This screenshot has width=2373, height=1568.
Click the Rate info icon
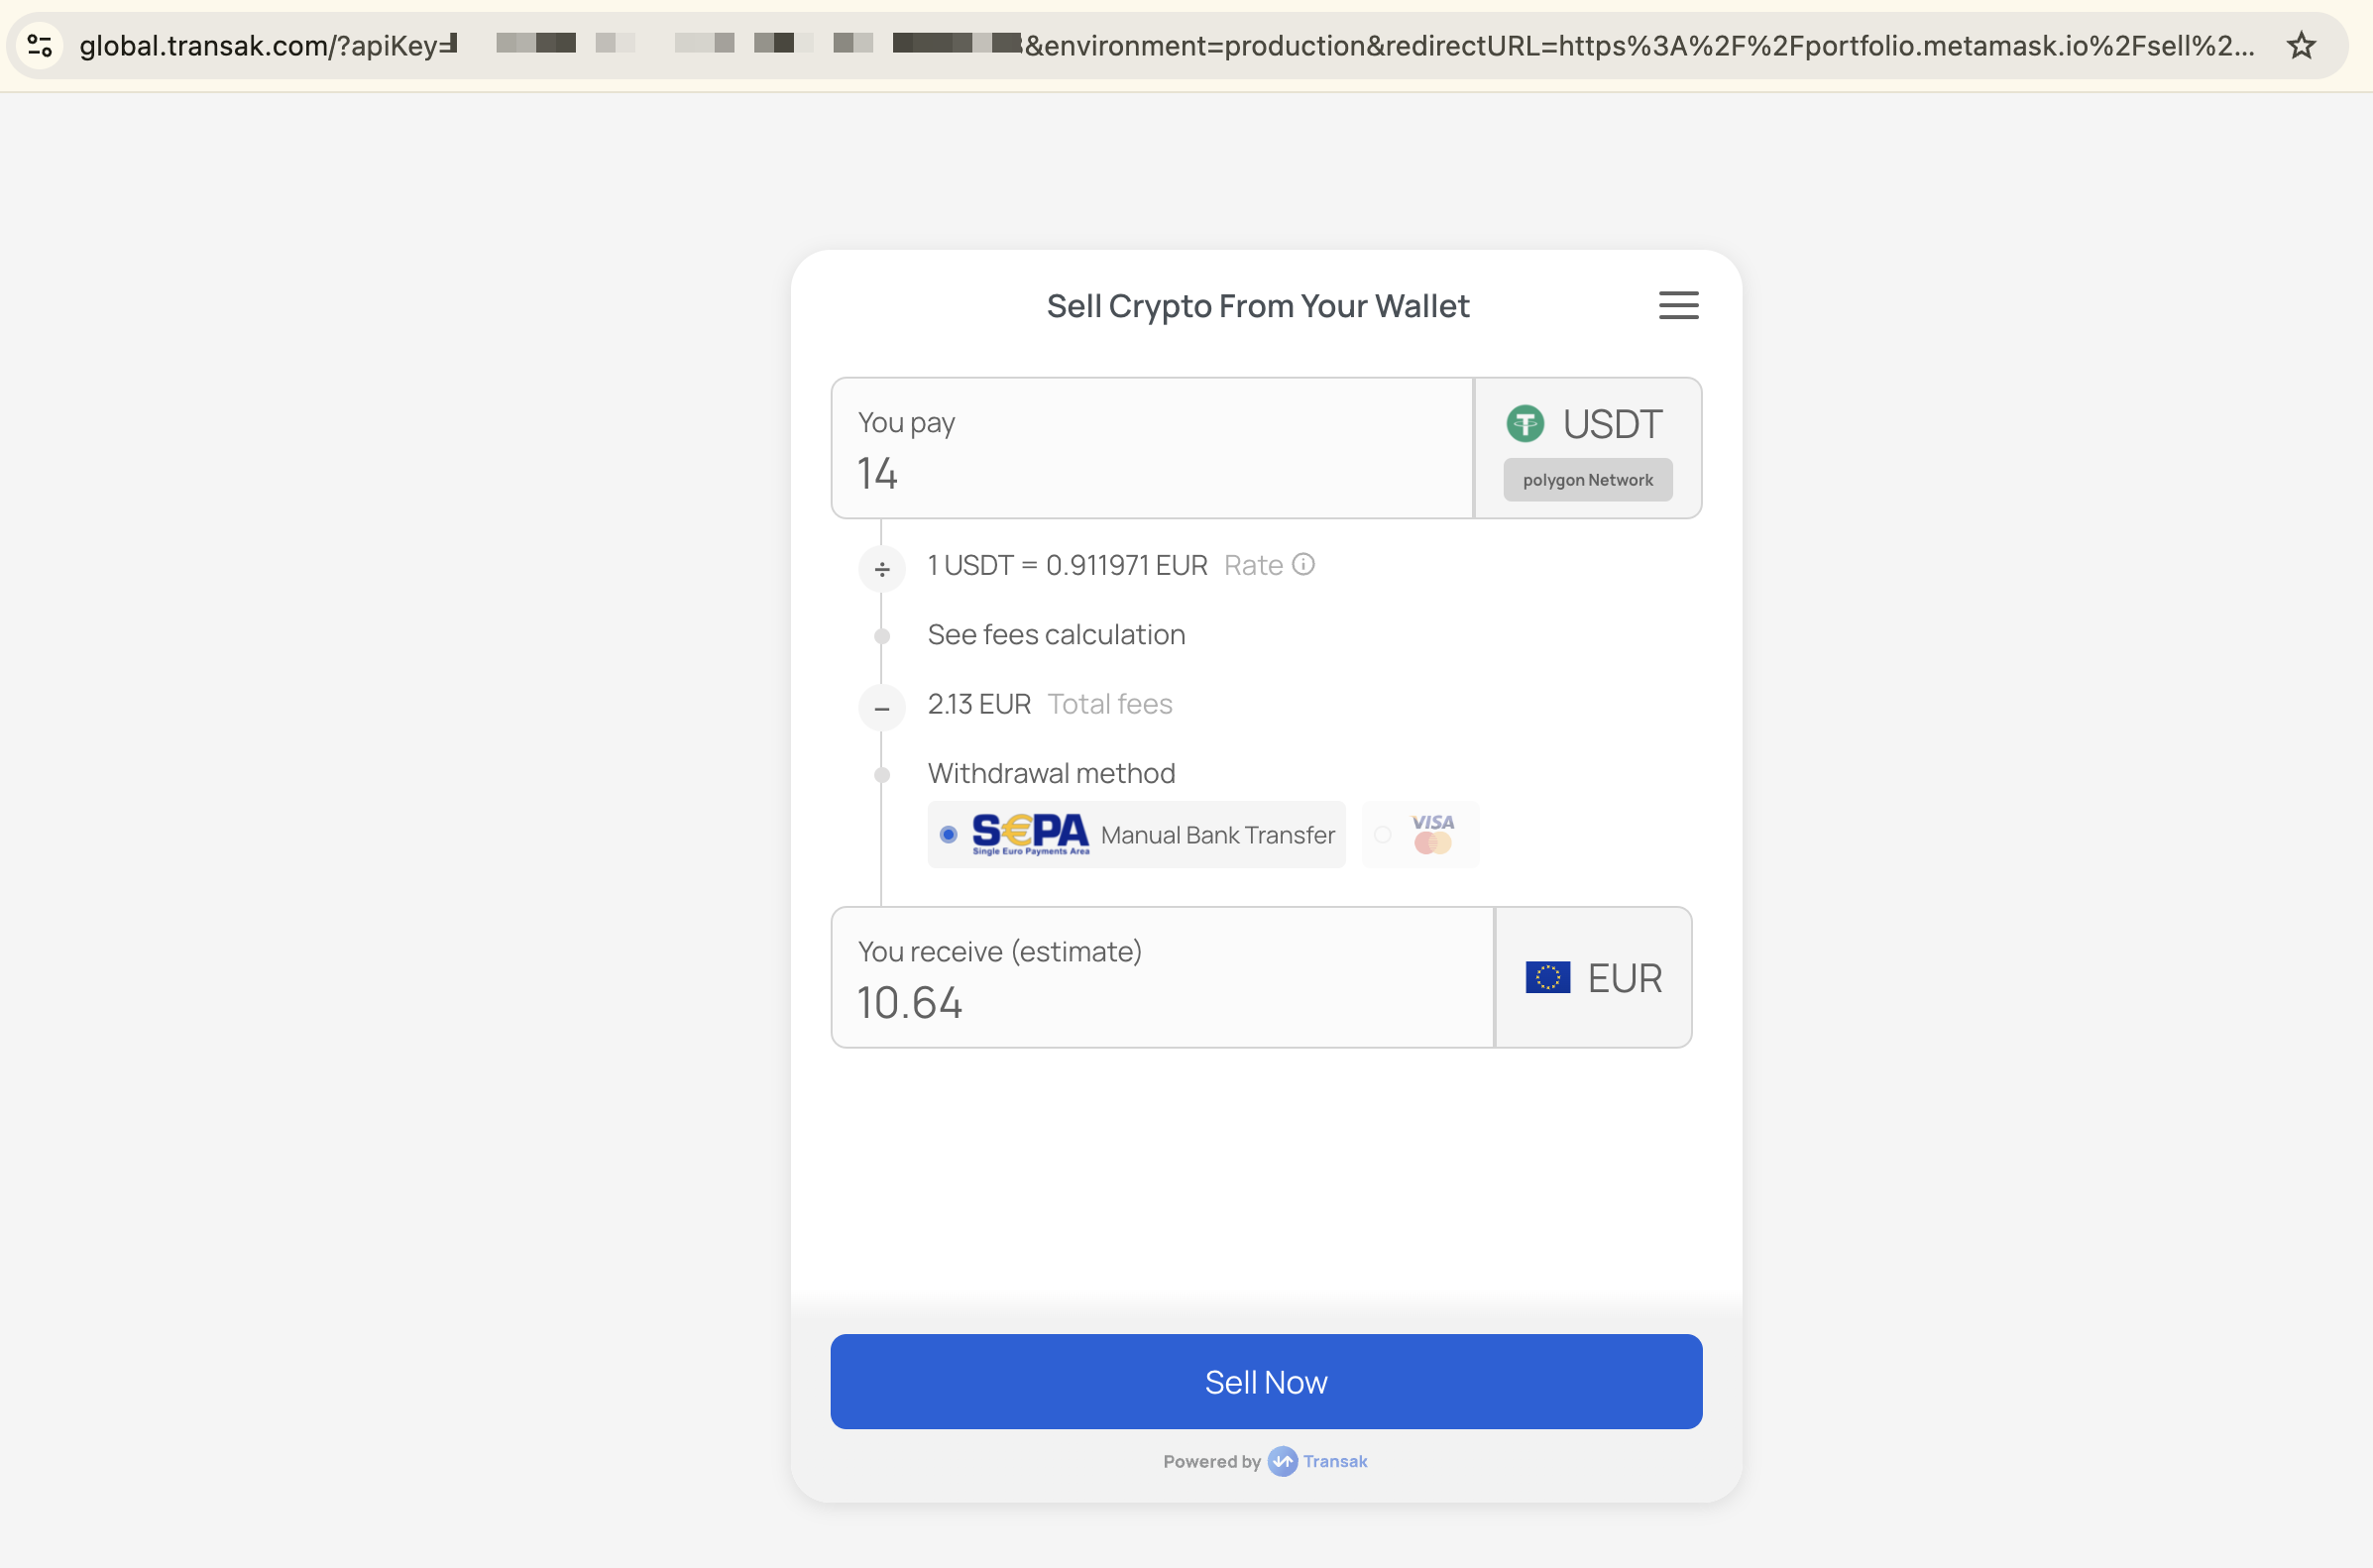click(x=1303, y=565)
